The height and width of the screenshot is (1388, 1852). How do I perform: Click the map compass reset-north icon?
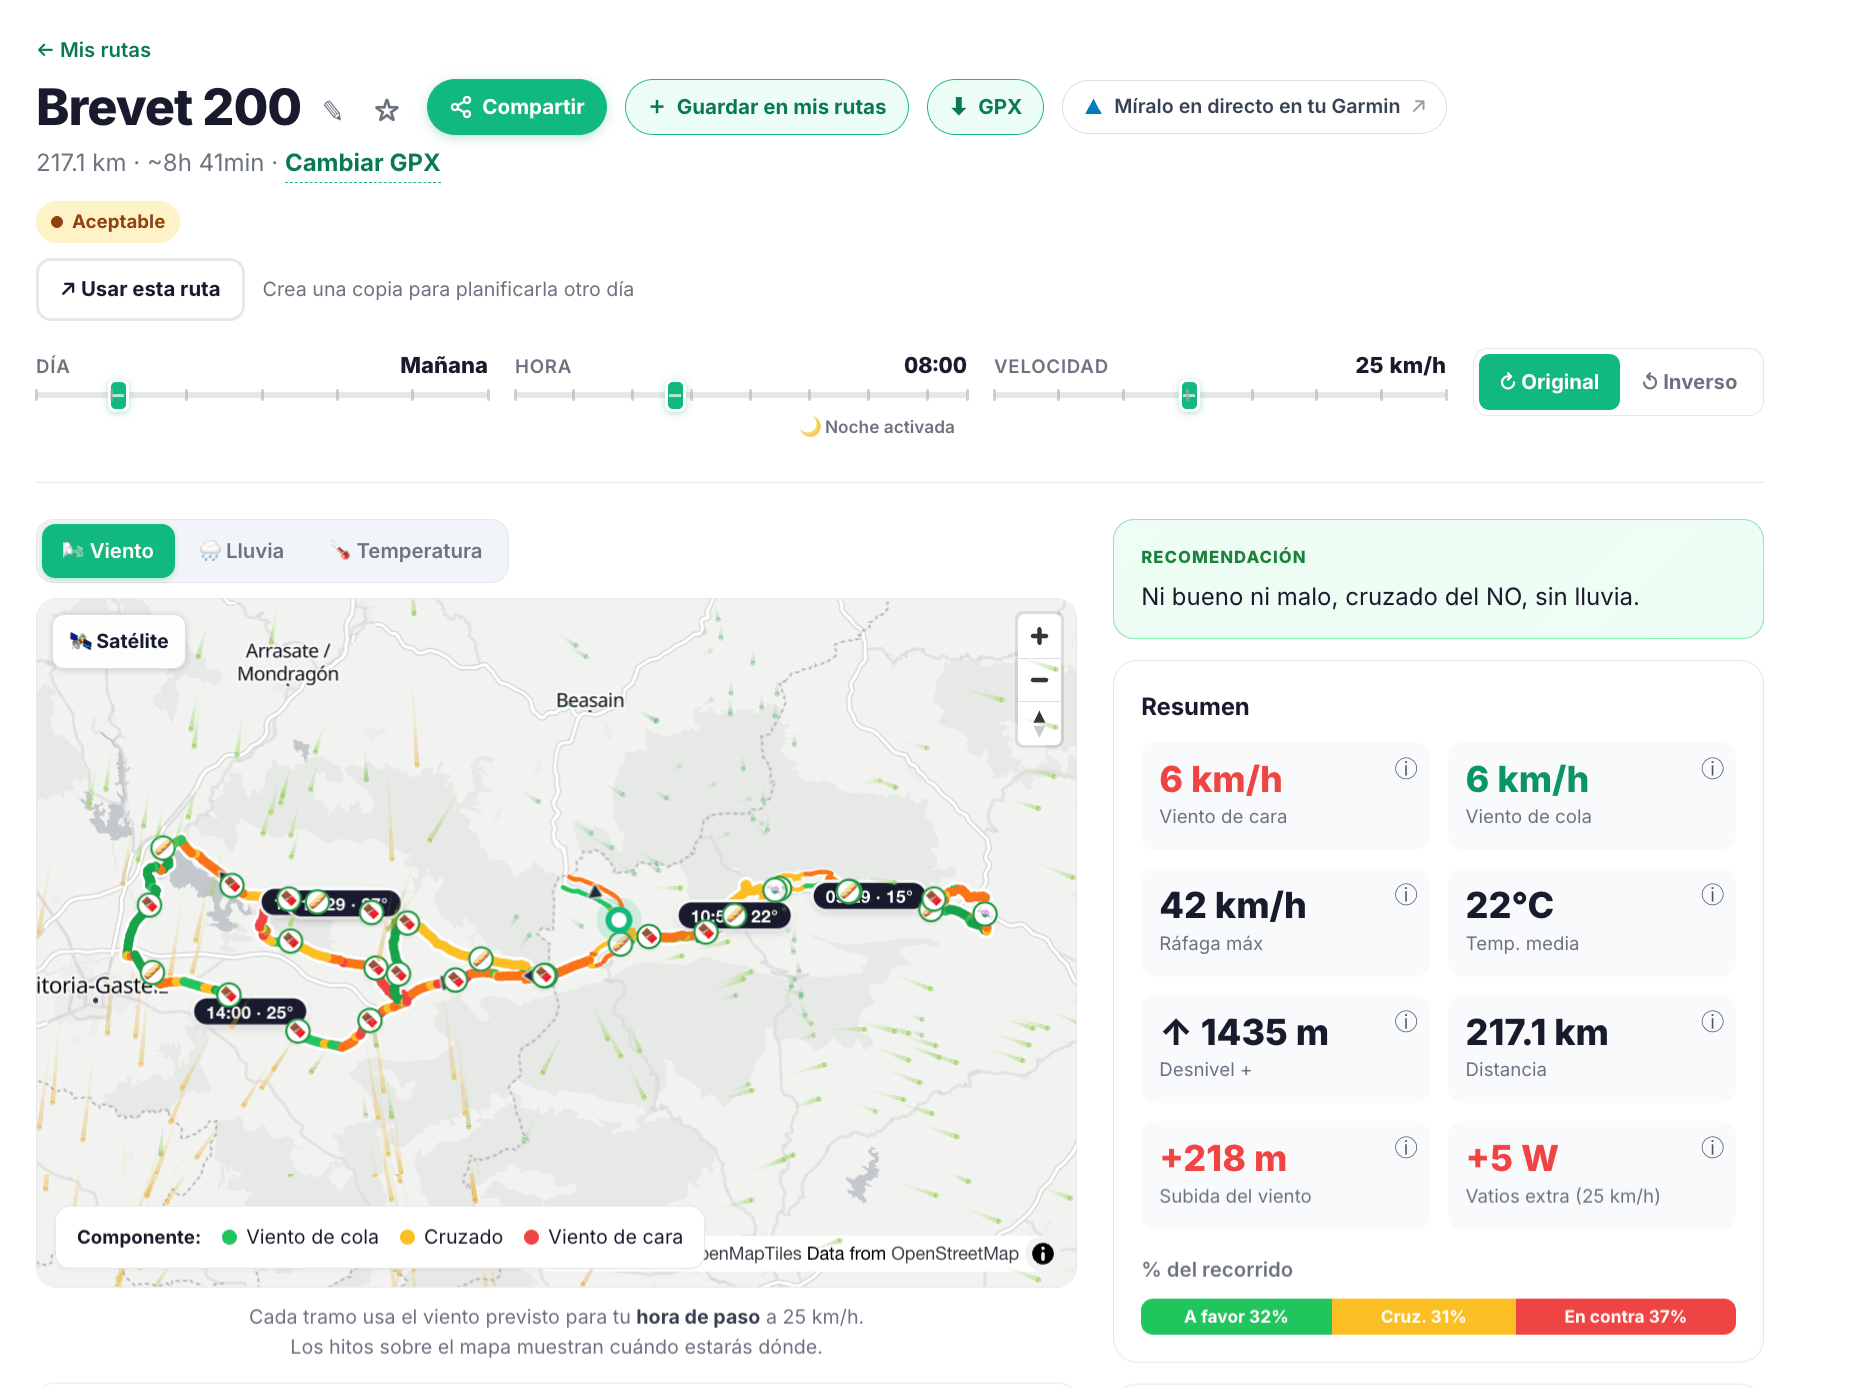(x=1039, y=723)
